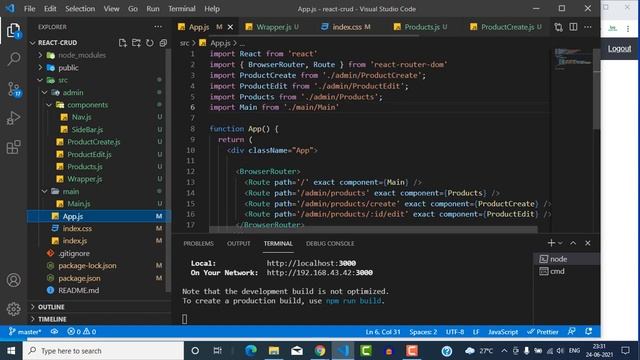This screenshot has height=360, width=640.
Task: Open the Extensions view
Action: (13, 147)
